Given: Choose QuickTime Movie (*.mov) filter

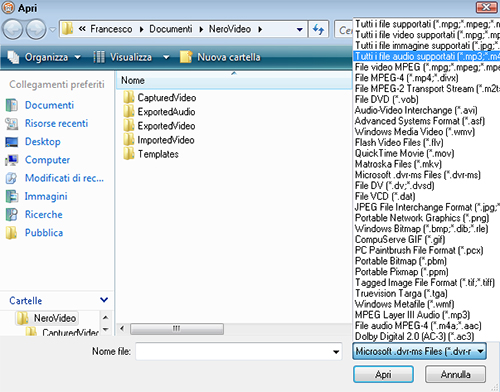Looking at the screenshot, I should pos(427,153).
